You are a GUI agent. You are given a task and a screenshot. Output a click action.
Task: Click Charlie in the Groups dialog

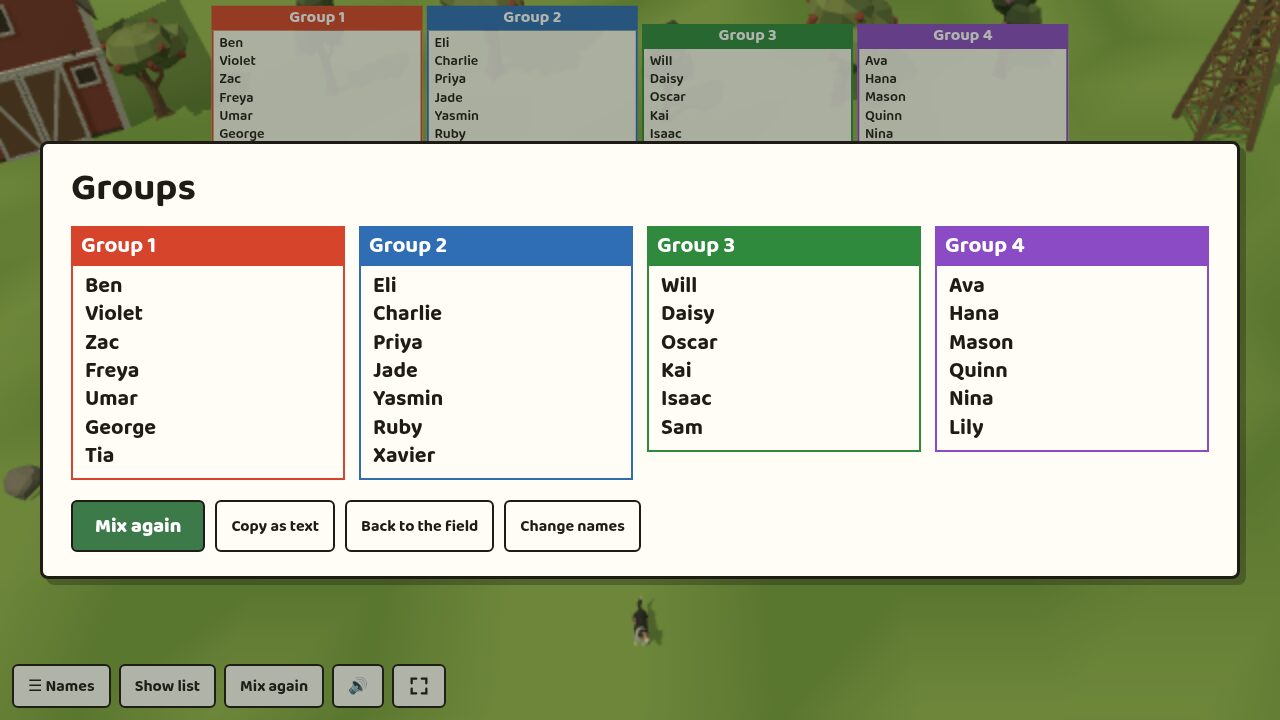(407, 313)
